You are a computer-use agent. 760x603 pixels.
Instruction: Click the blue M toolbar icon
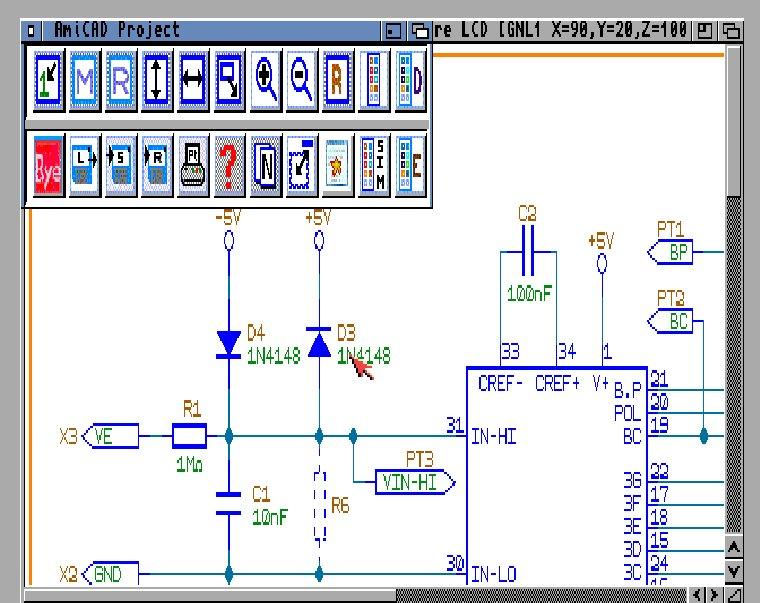[x=84, y=81]
